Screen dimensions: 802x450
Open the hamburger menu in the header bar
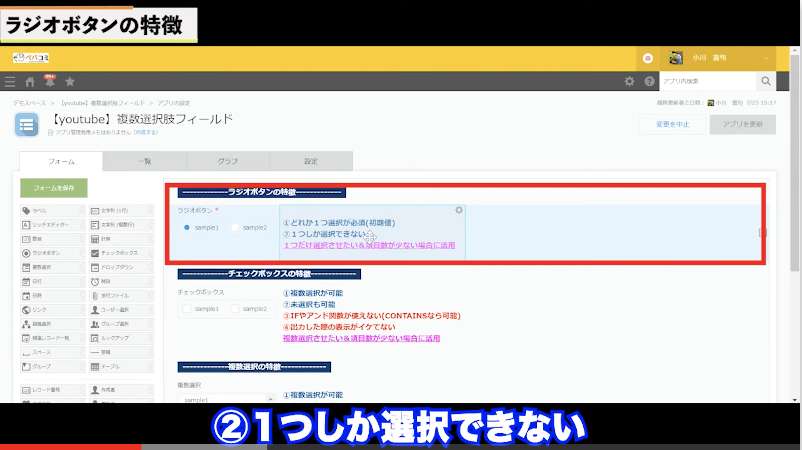click(10, 82)
